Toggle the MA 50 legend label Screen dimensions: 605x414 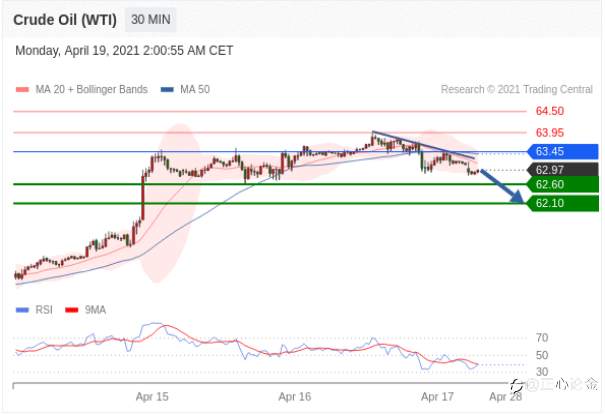coord(195,90)
